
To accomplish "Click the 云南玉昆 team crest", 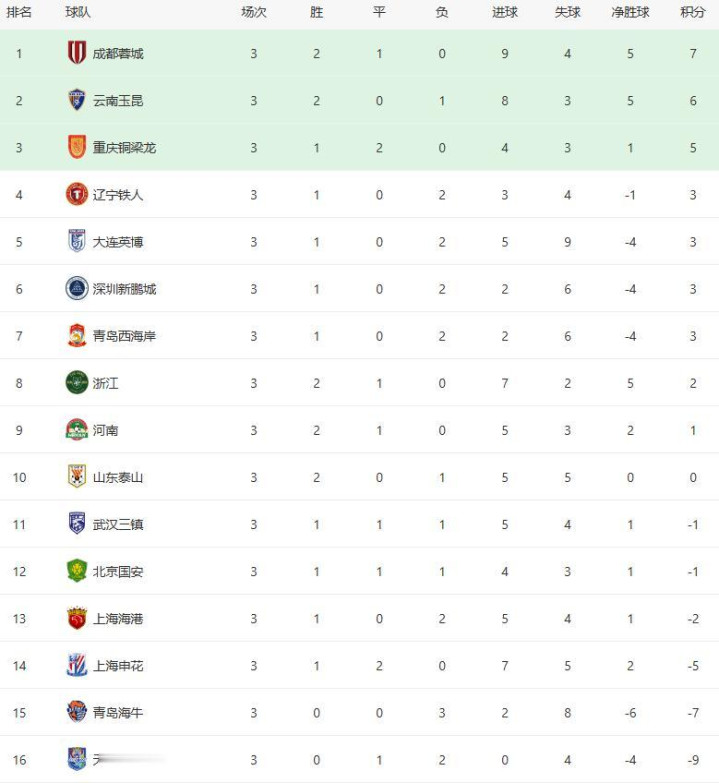I will coord(77,100).
